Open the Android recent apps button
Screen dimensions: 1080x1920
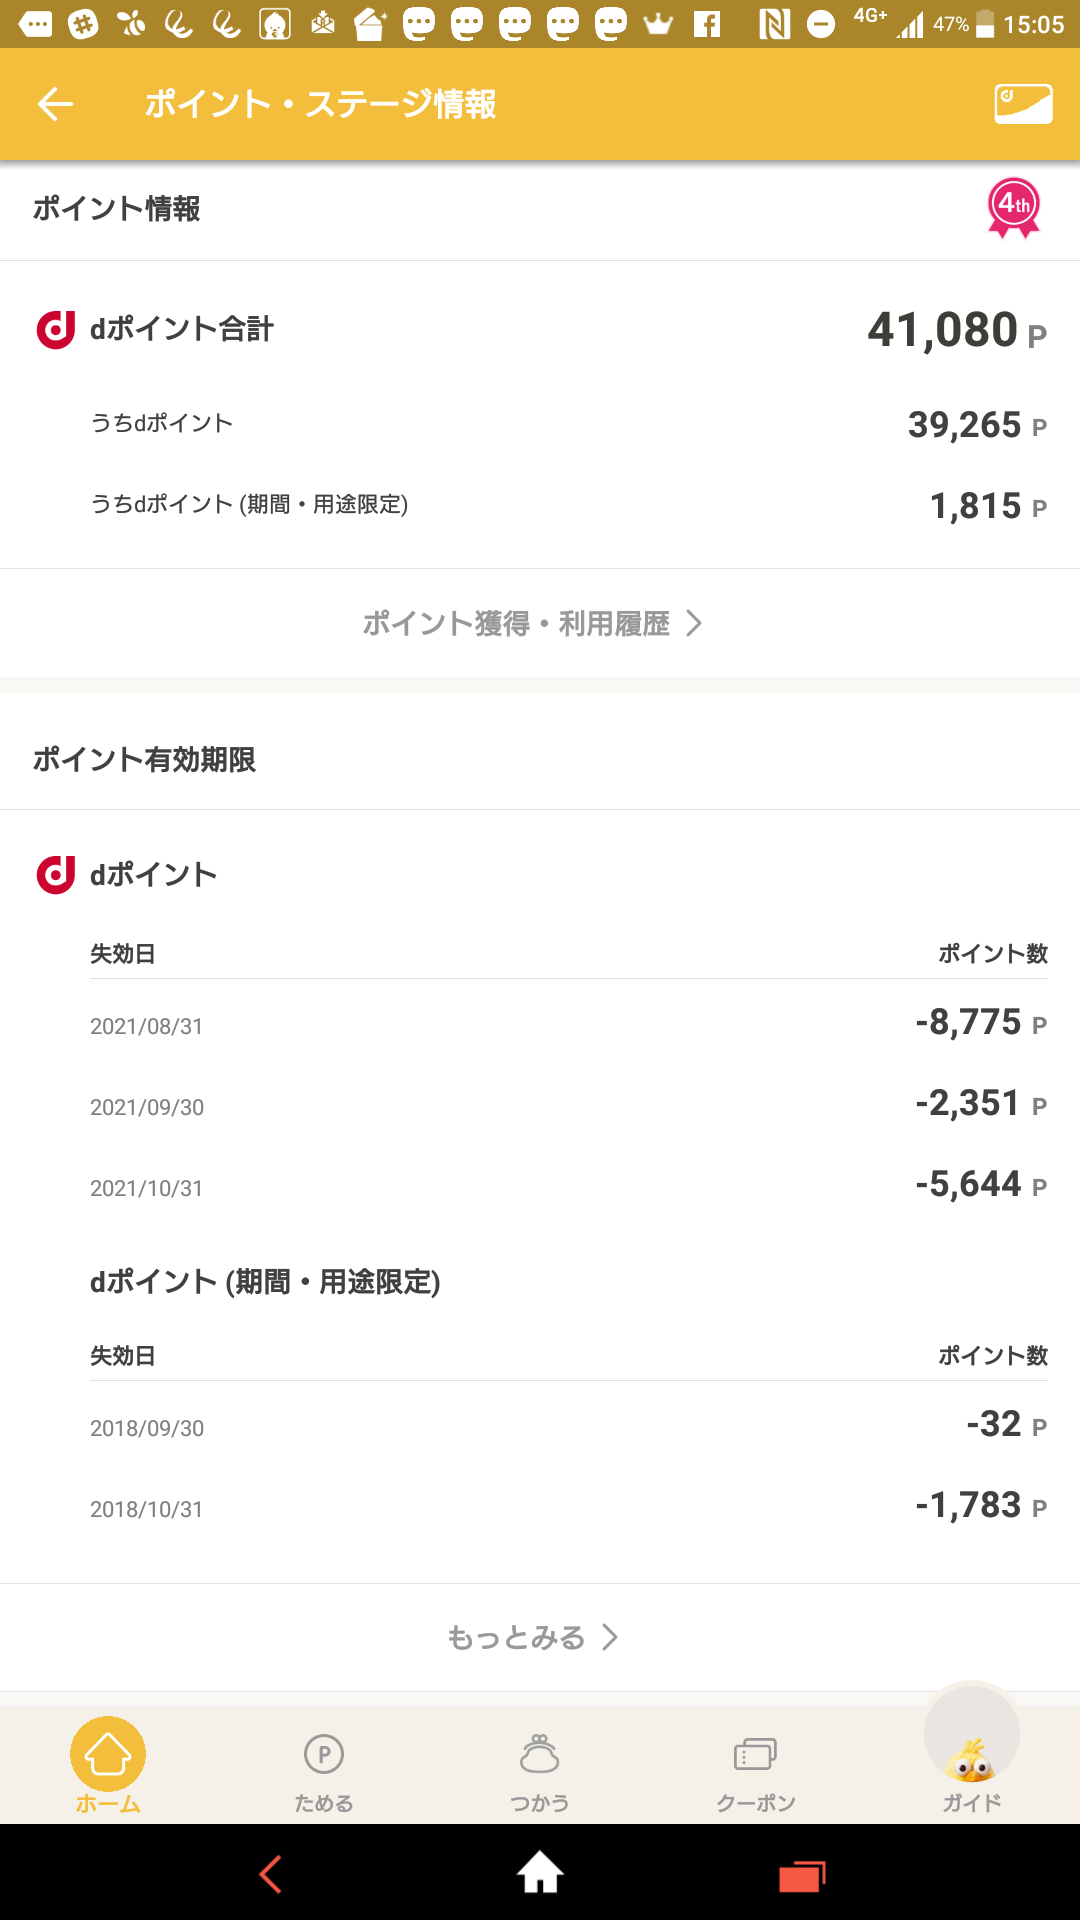click(x=802, y=1874)
